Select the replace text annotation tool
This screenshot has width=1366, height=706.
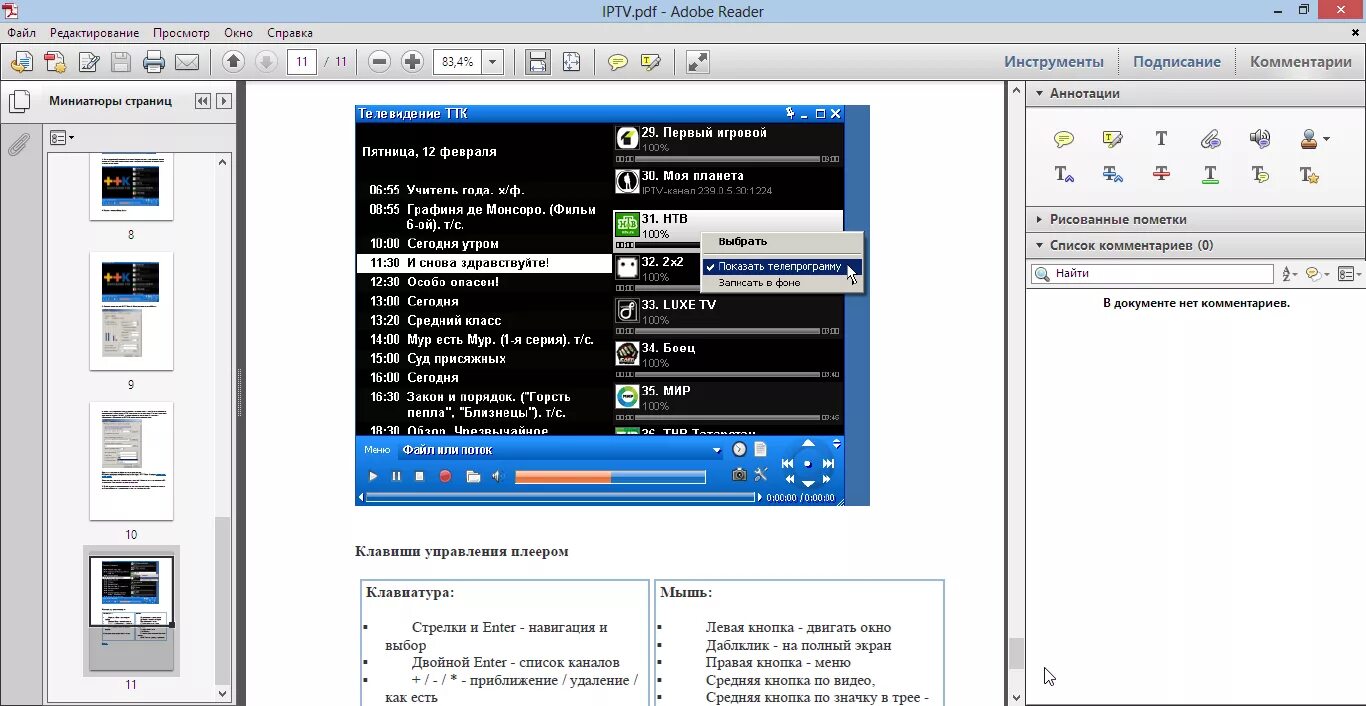tap(1113, 174)
